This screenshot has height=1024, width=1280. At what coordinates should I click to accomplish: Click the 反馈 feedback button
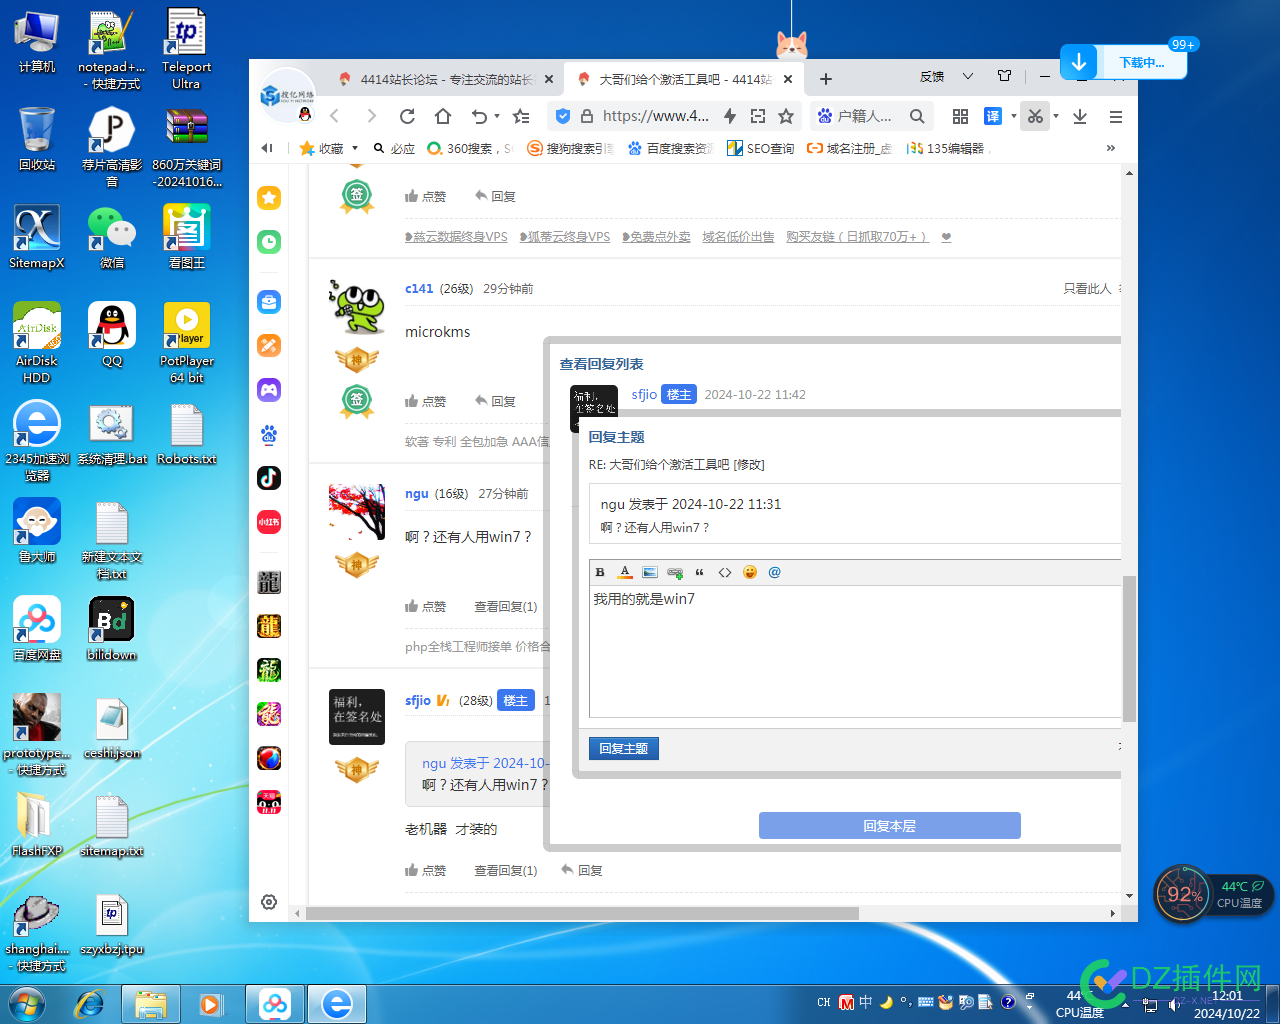pos(932,76)
